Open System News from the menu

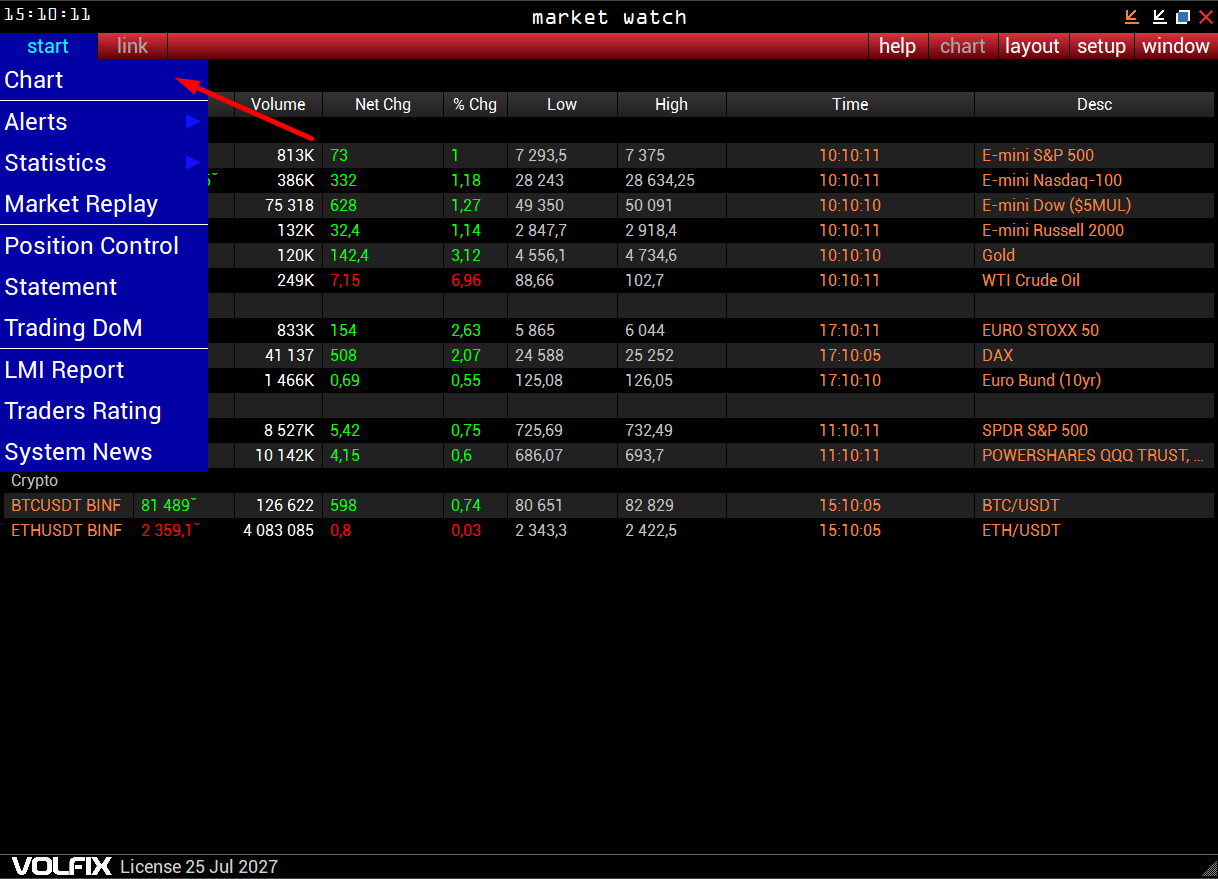[104, 452]
